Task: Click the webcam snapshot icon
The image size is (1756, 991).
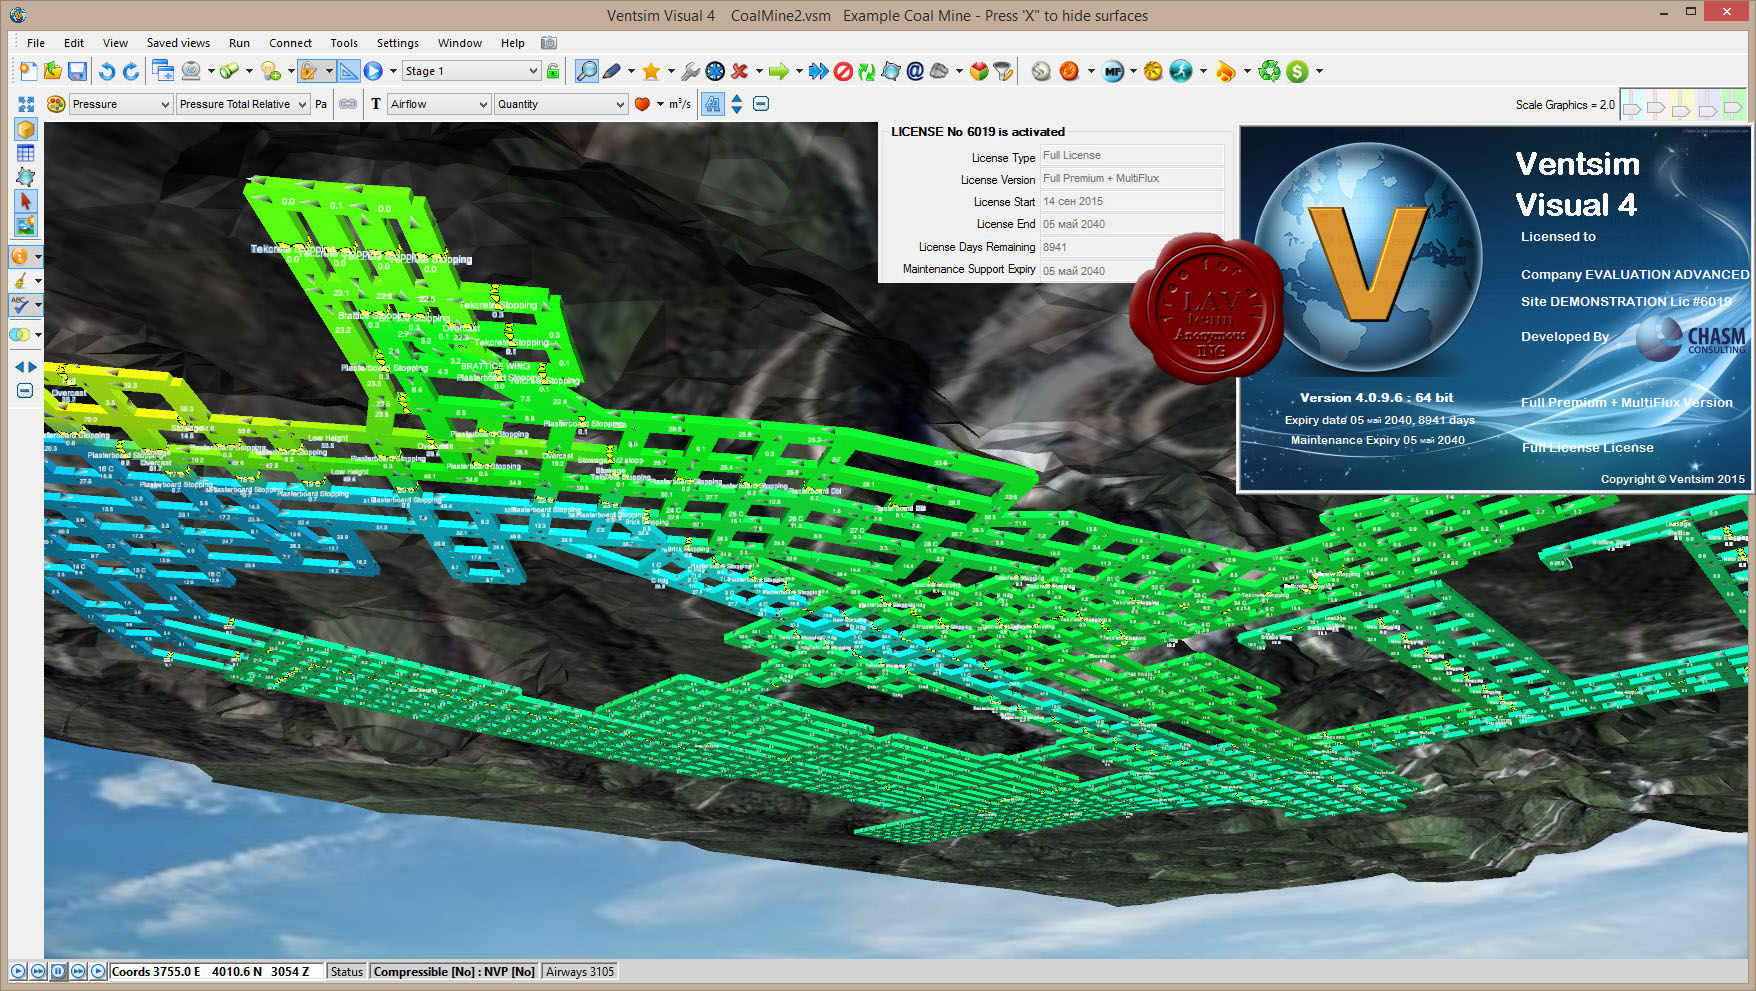Action: click(191, 71)
